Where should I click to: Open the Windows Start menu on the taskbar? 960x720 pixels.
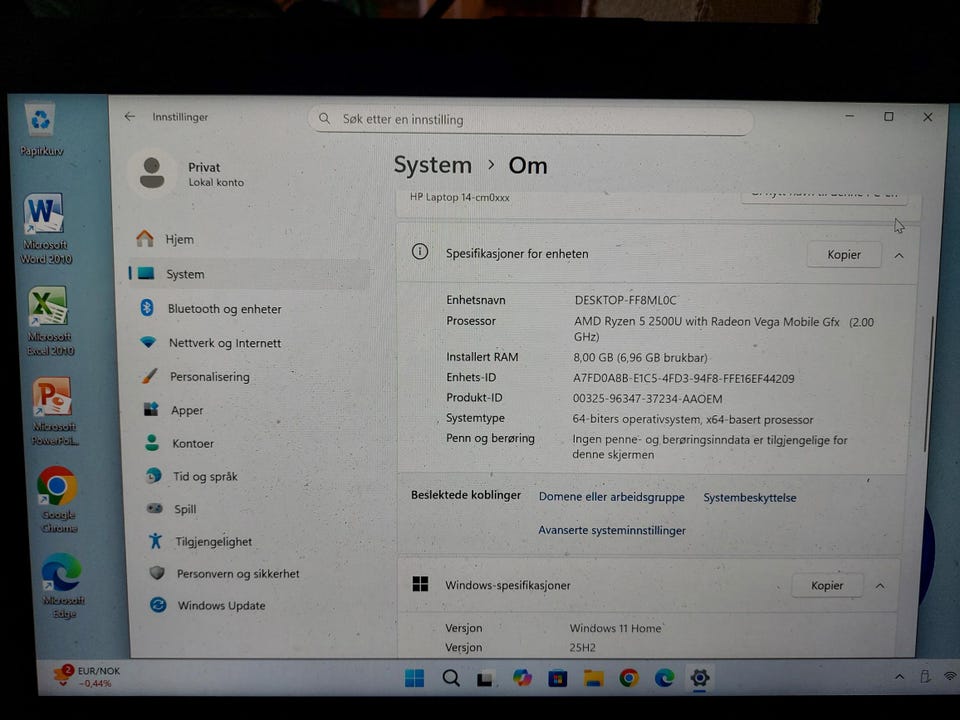click(x=414, y=678)
